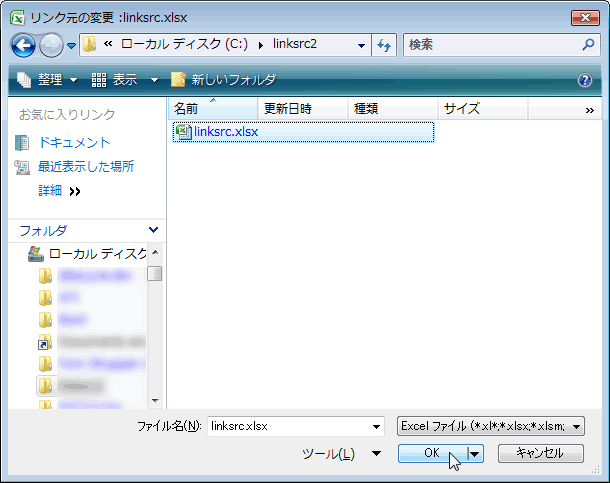Open the file name history dropdown
This screenshot has width=610, height=483.
pyautogui.click(x=376, y=426)
